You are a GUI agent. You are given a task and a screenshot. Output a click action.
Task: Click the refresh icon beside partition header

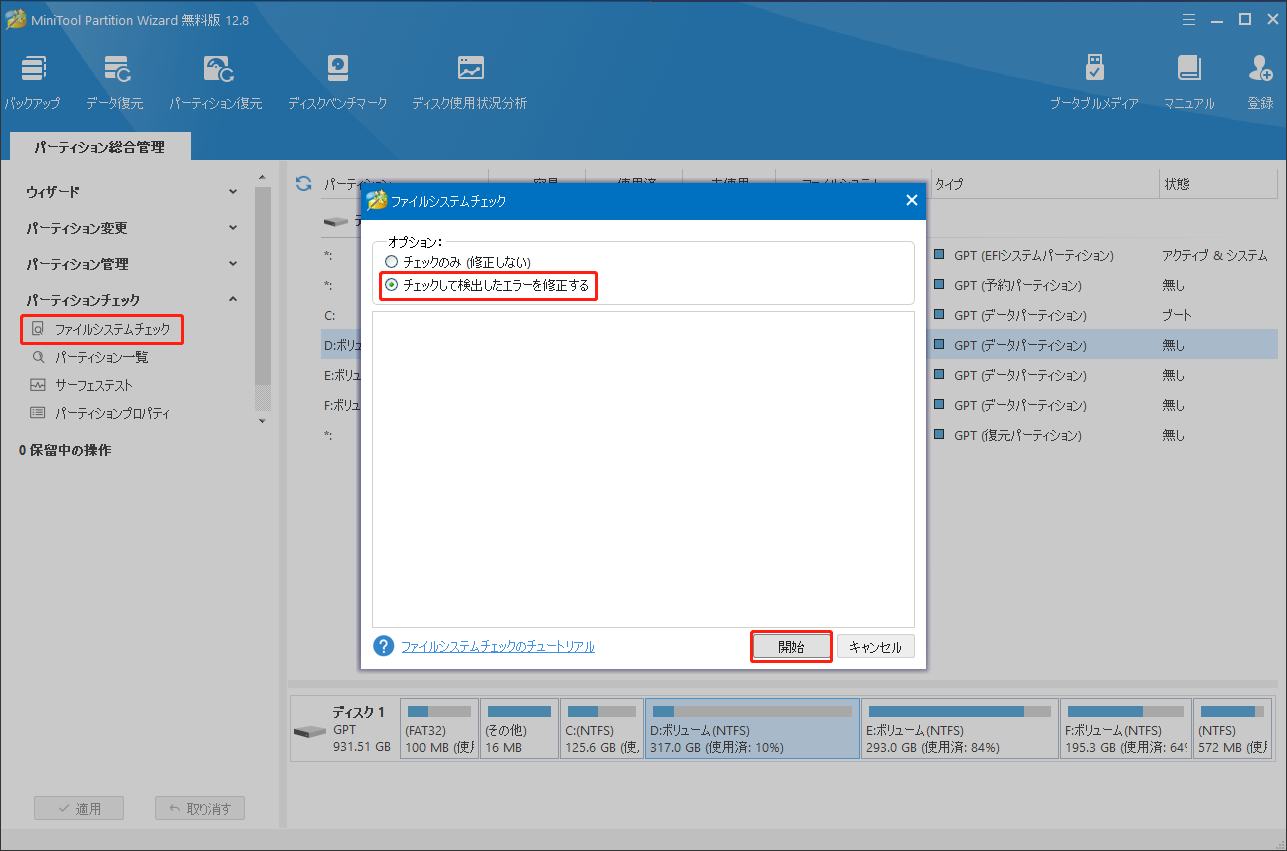(x=304, y=184)
